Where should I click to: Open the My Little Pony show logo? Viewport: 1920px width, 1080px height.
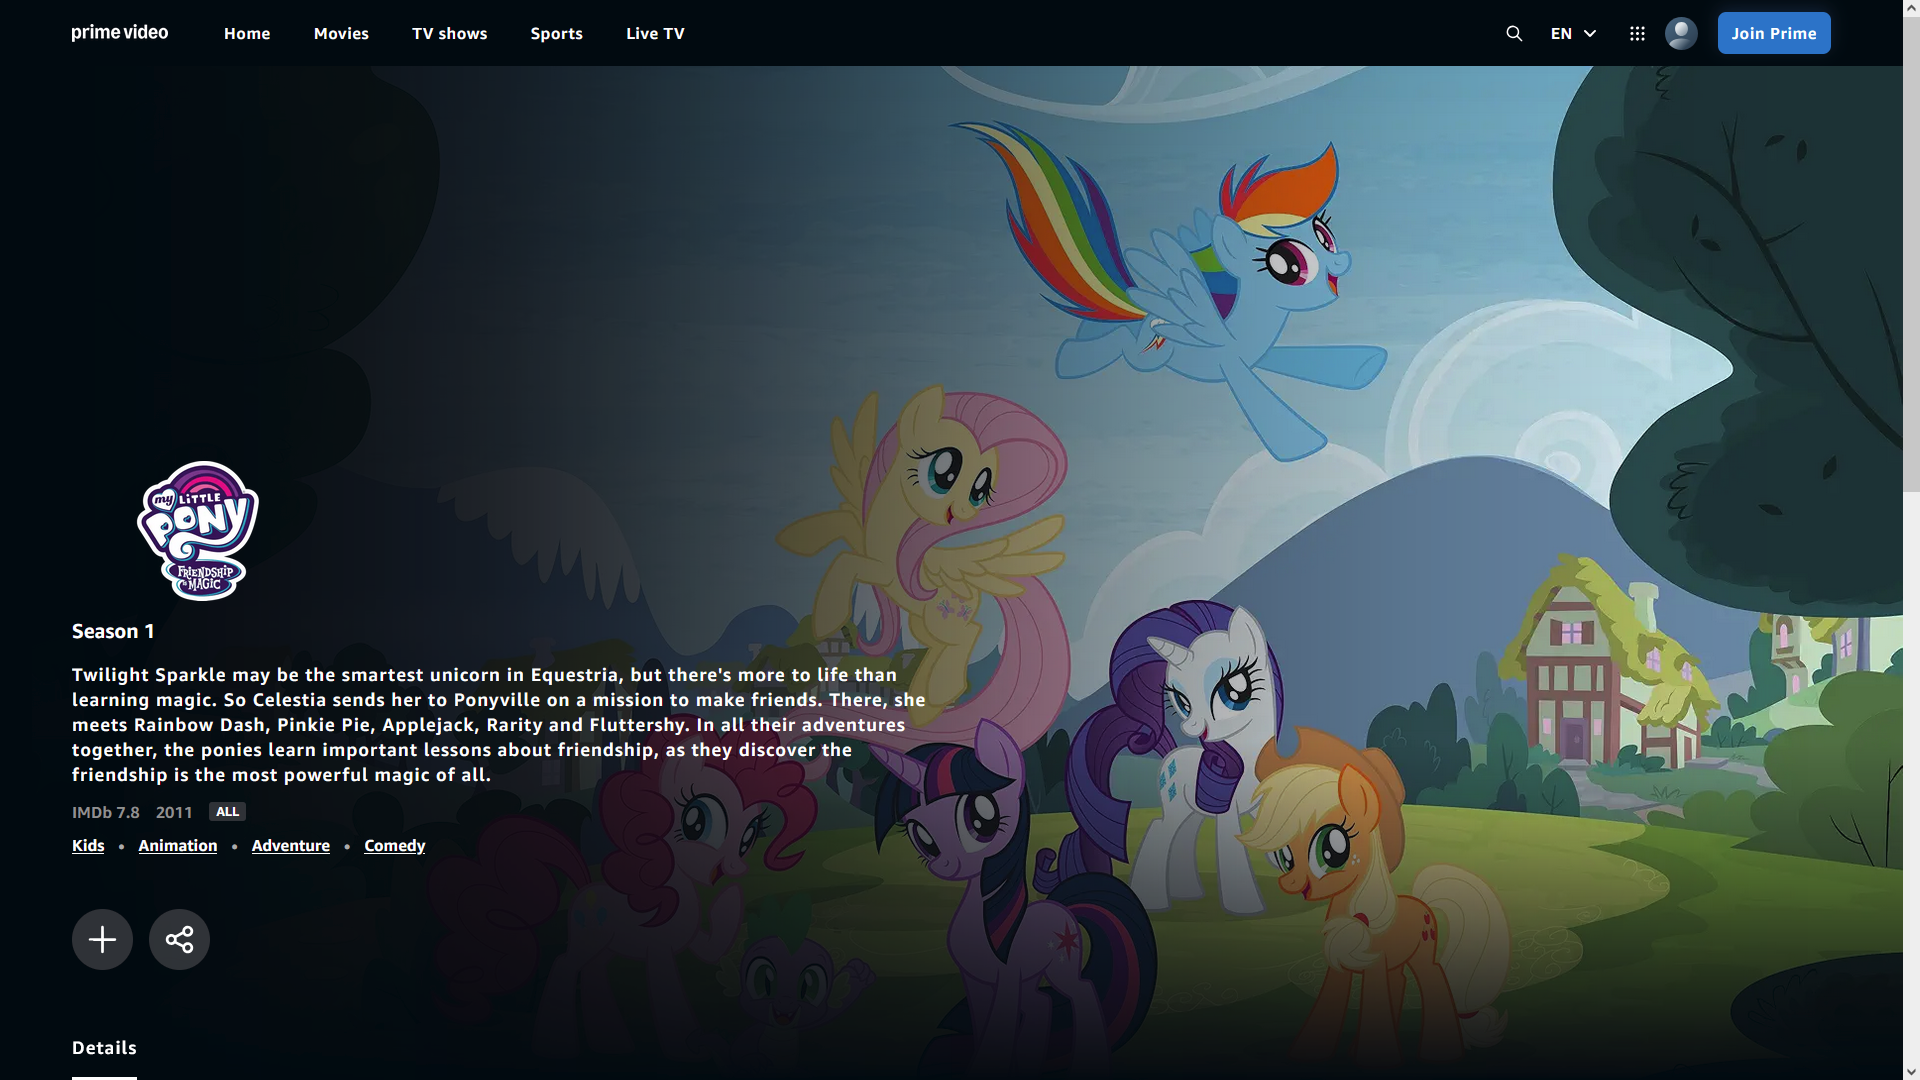tap(198, 530)
